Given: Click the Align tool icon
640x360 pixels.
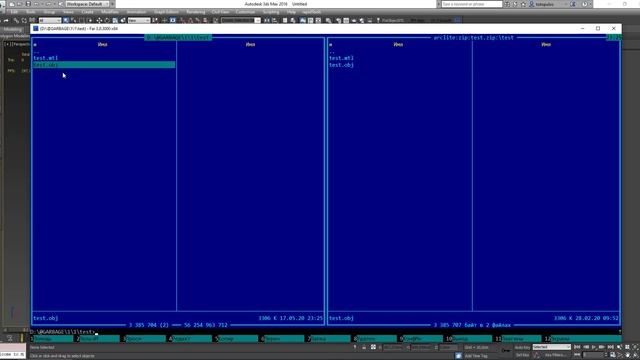Looking at the screenshot, I should coord(275,20).
